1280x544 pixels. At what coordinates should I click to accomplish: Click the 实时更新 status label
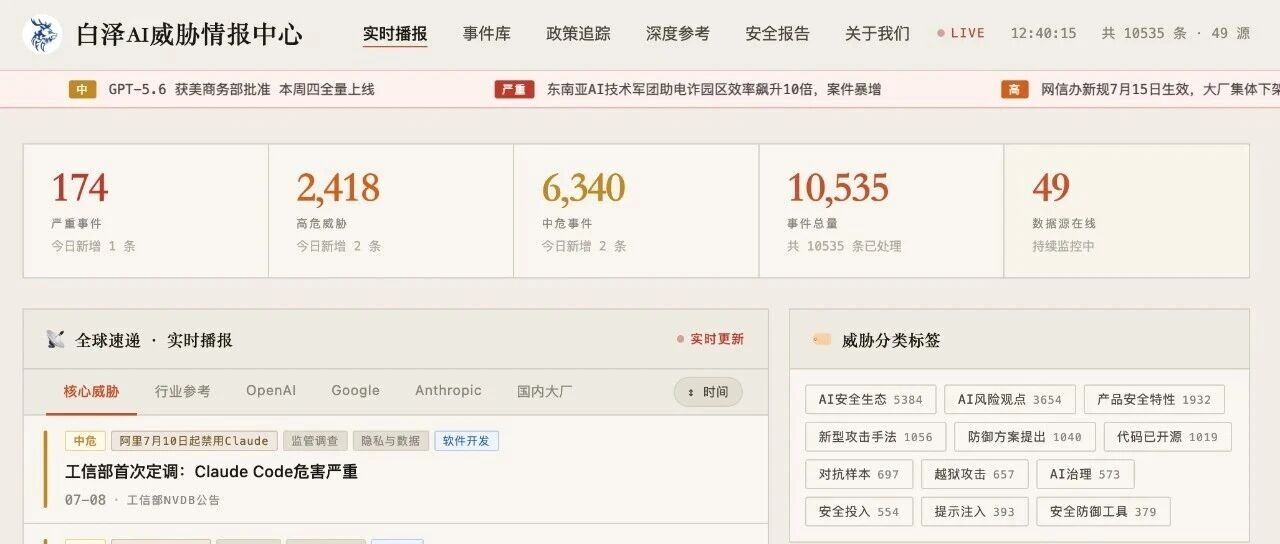(x=710, y=340)
